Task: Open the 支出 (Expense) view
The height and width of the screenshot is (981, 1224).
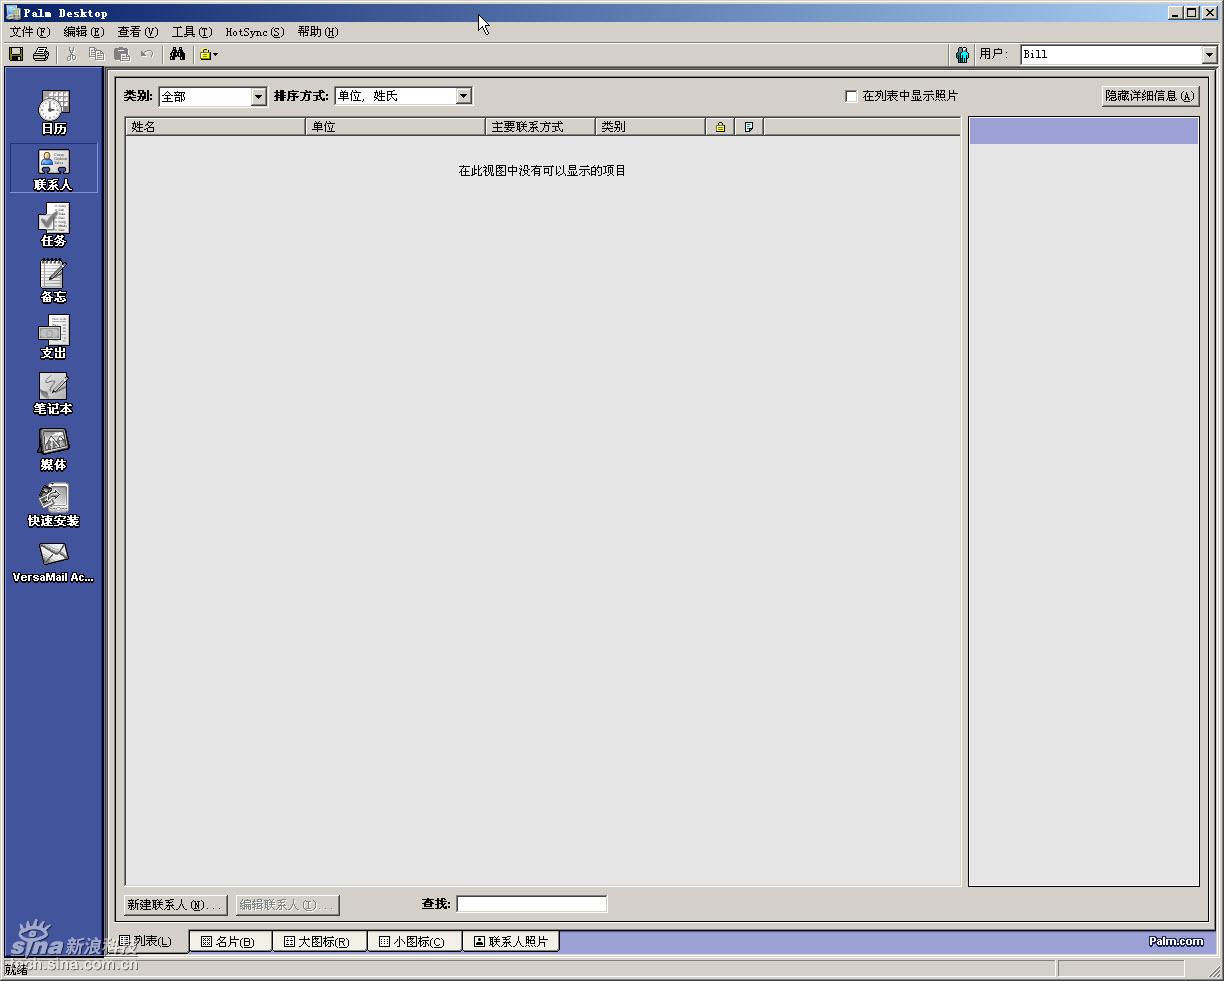Action: 53,336
